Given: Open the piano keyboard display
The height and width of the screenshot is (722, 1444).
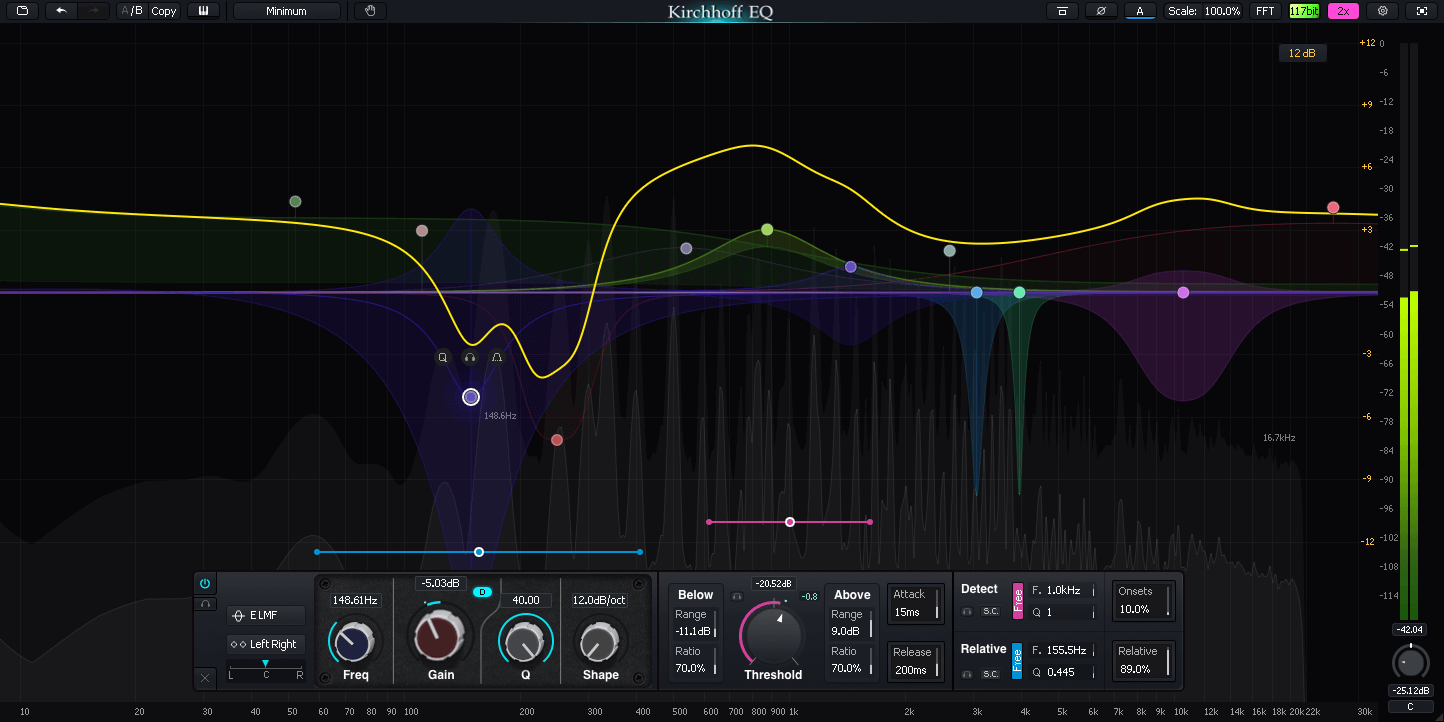Looking at the screenshot, I should click(x=203, y=11).
